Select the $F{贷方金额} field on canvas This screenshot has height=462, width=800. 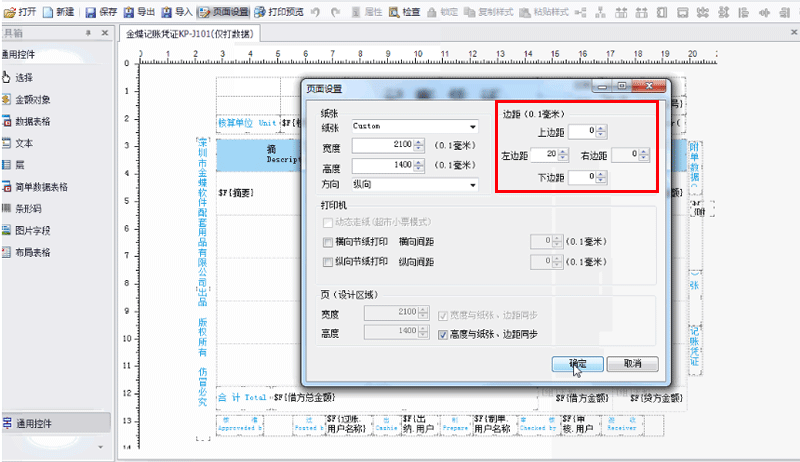point(656,398)
